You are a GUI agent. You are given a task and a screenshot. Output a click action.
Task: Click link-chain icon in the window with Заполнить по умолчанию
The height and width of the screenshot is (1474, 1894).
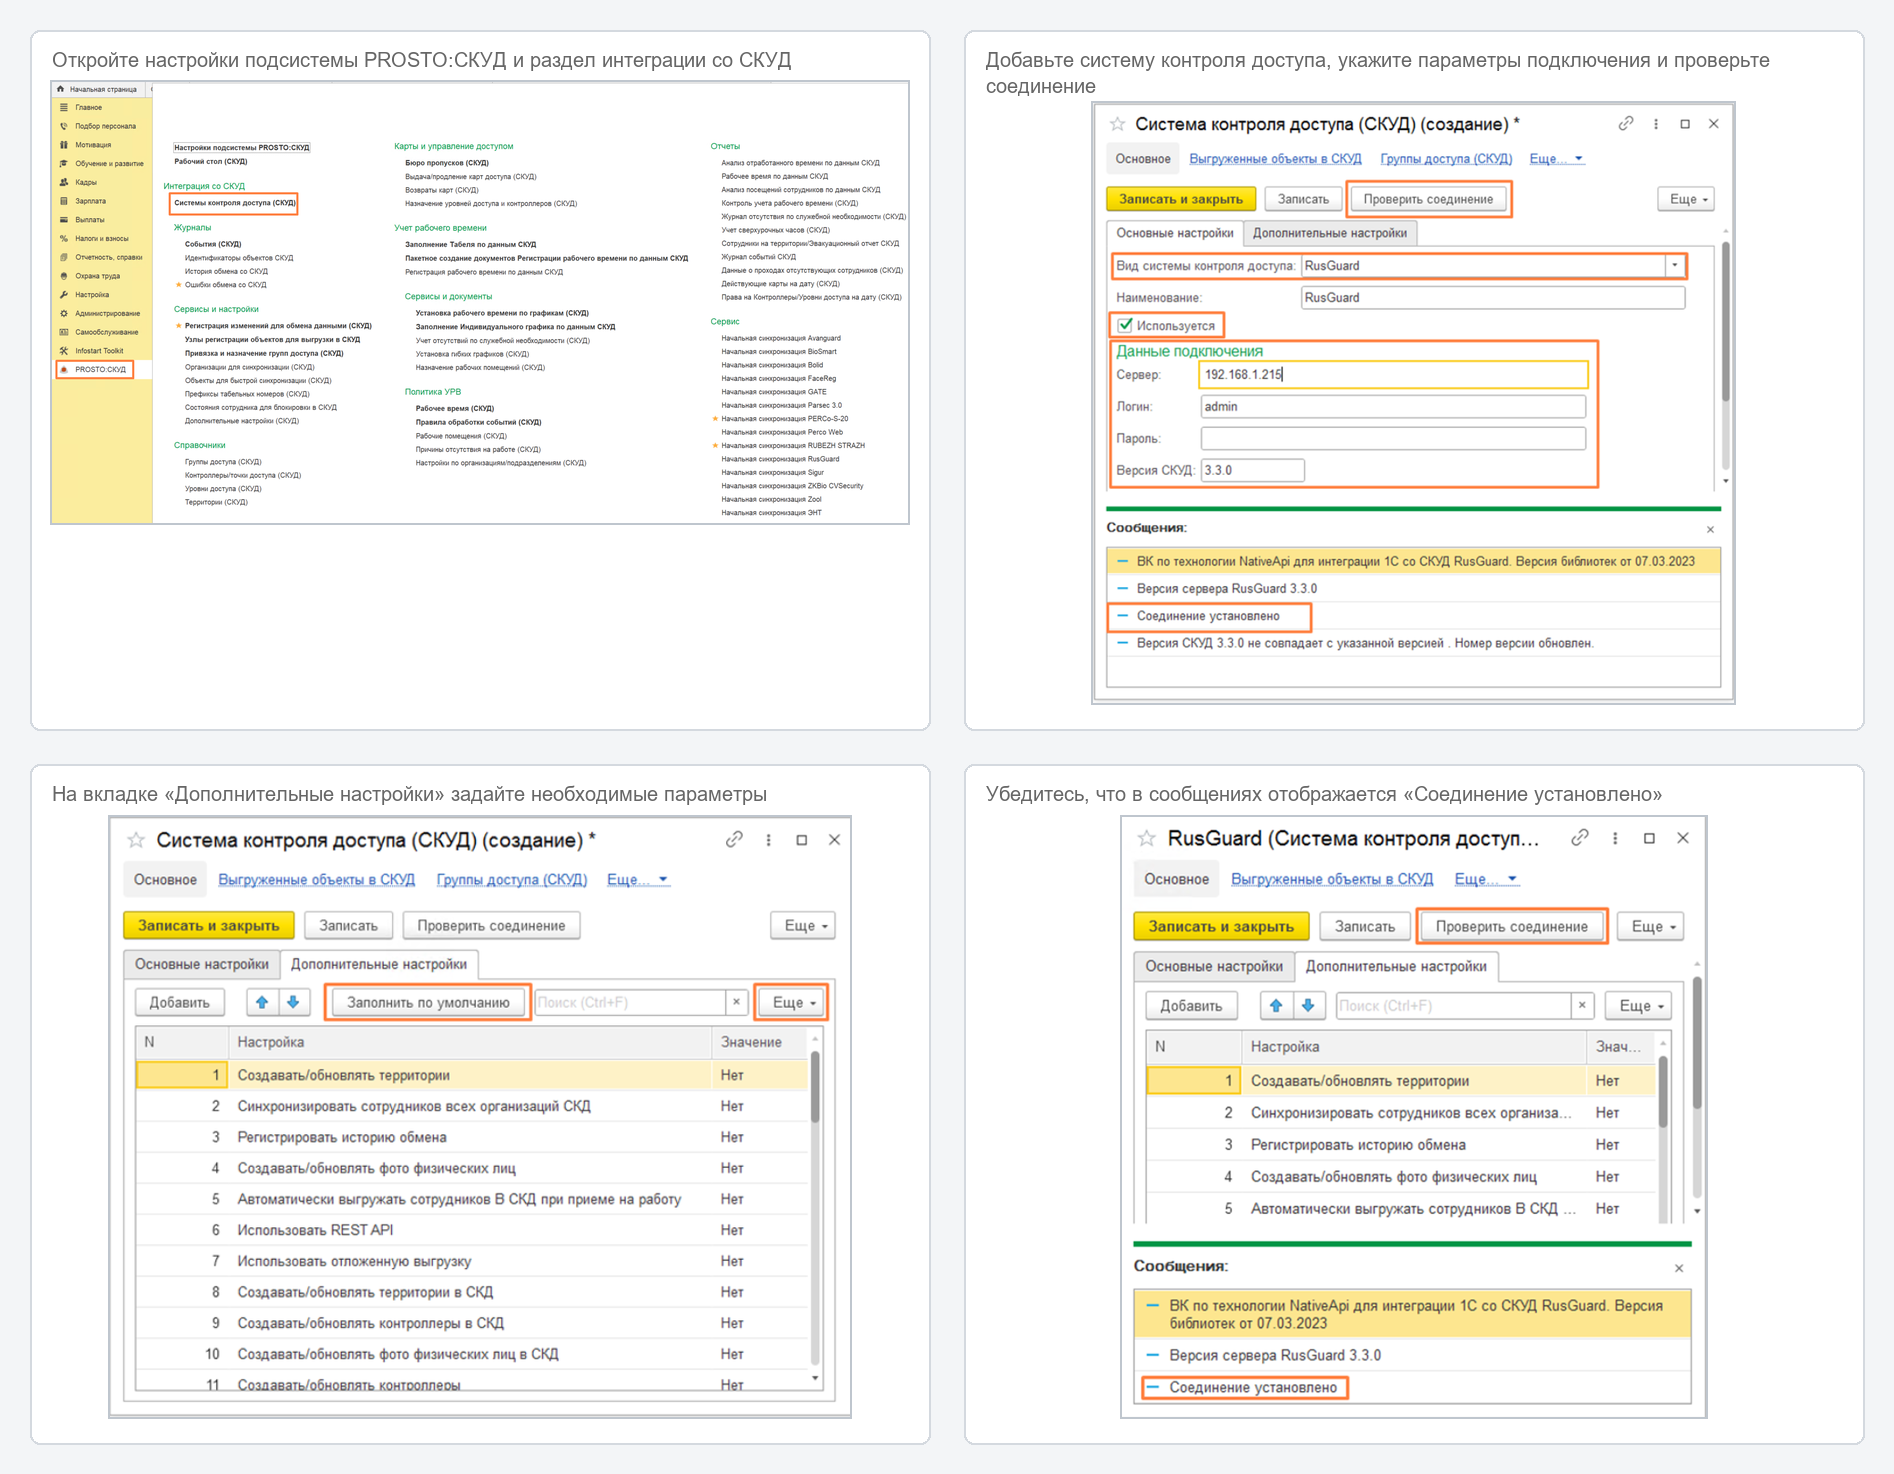point(734,840)
